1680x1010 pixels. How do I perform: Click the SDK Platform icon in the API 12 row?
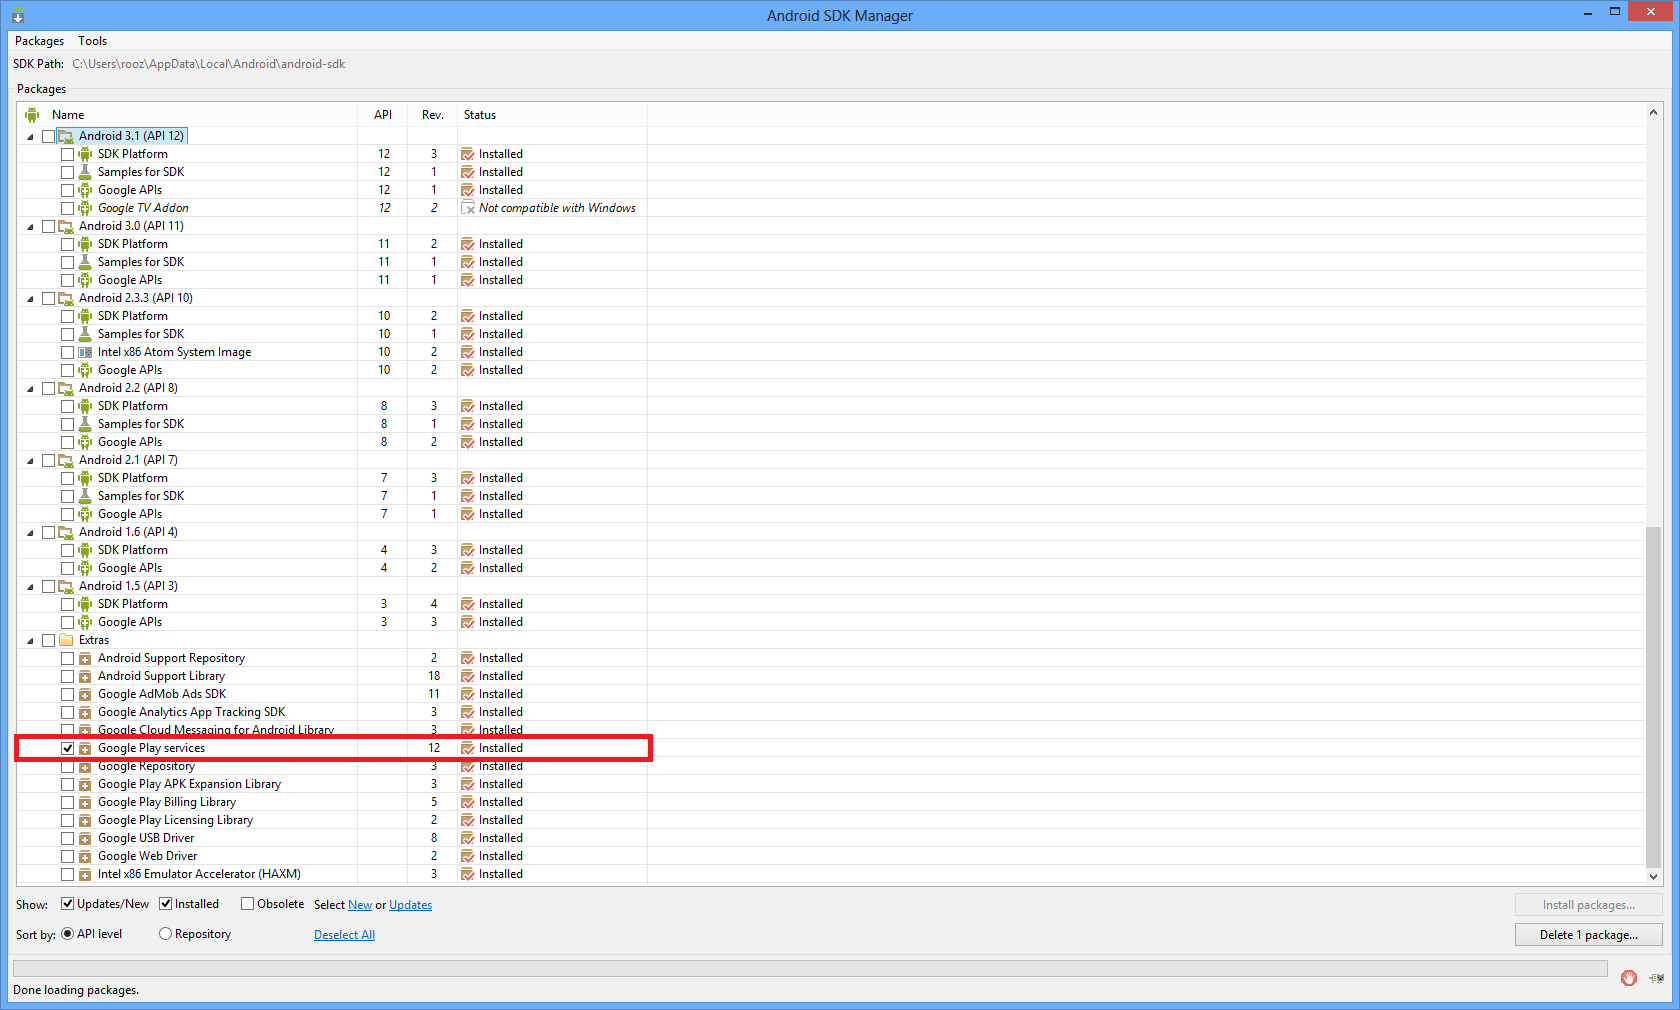click(x=85, y=154)
